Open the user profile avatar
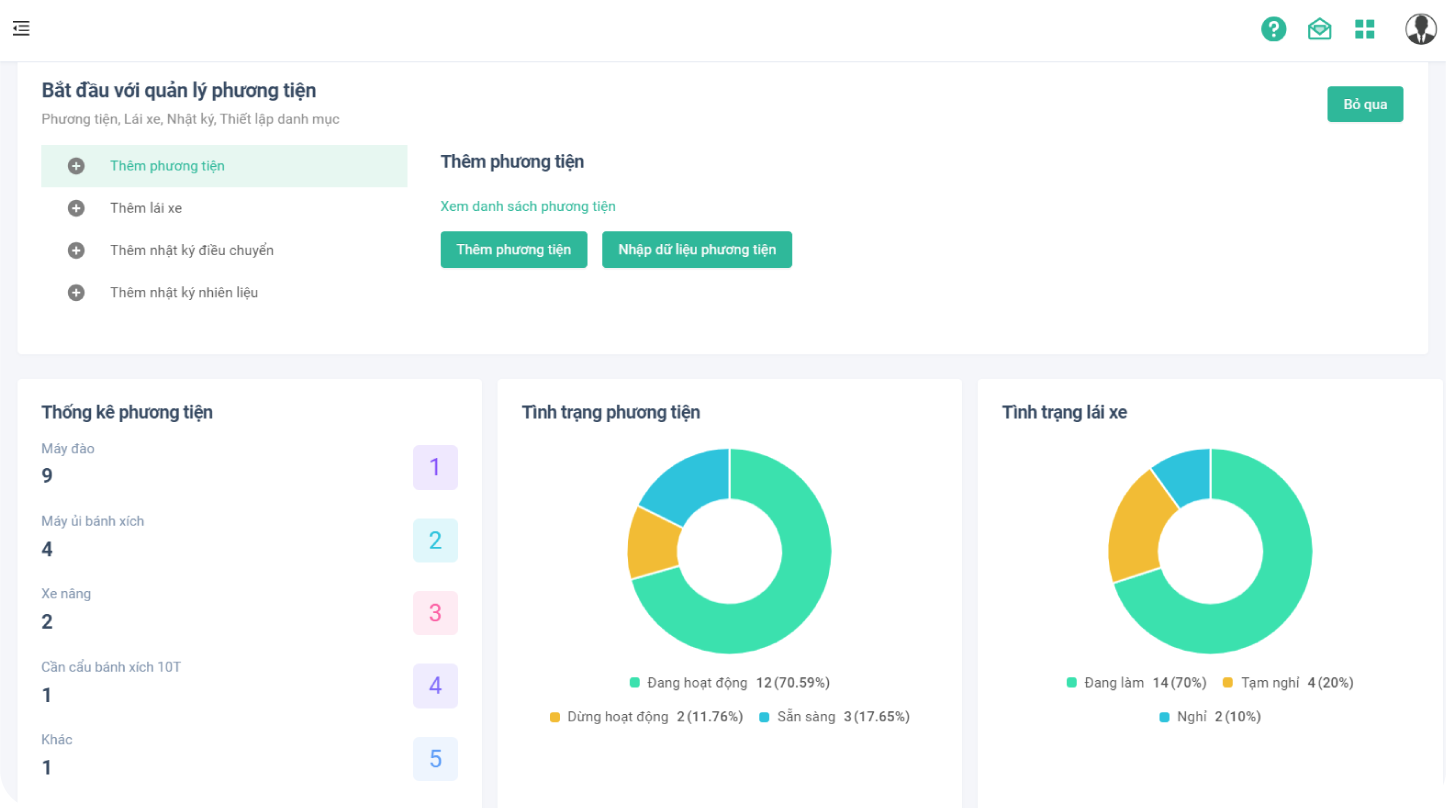 pyautogui.click(x=1420, y=29)
